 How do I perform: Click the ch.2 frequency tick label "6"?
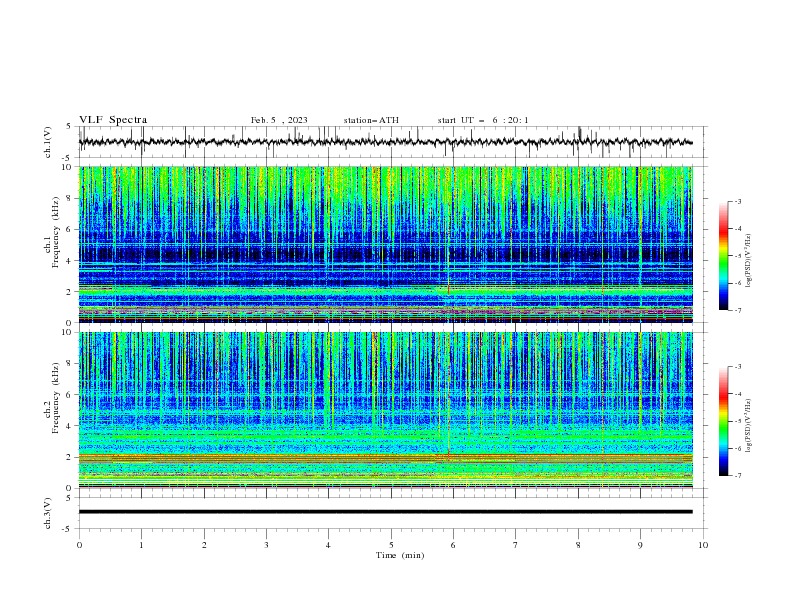69,394
